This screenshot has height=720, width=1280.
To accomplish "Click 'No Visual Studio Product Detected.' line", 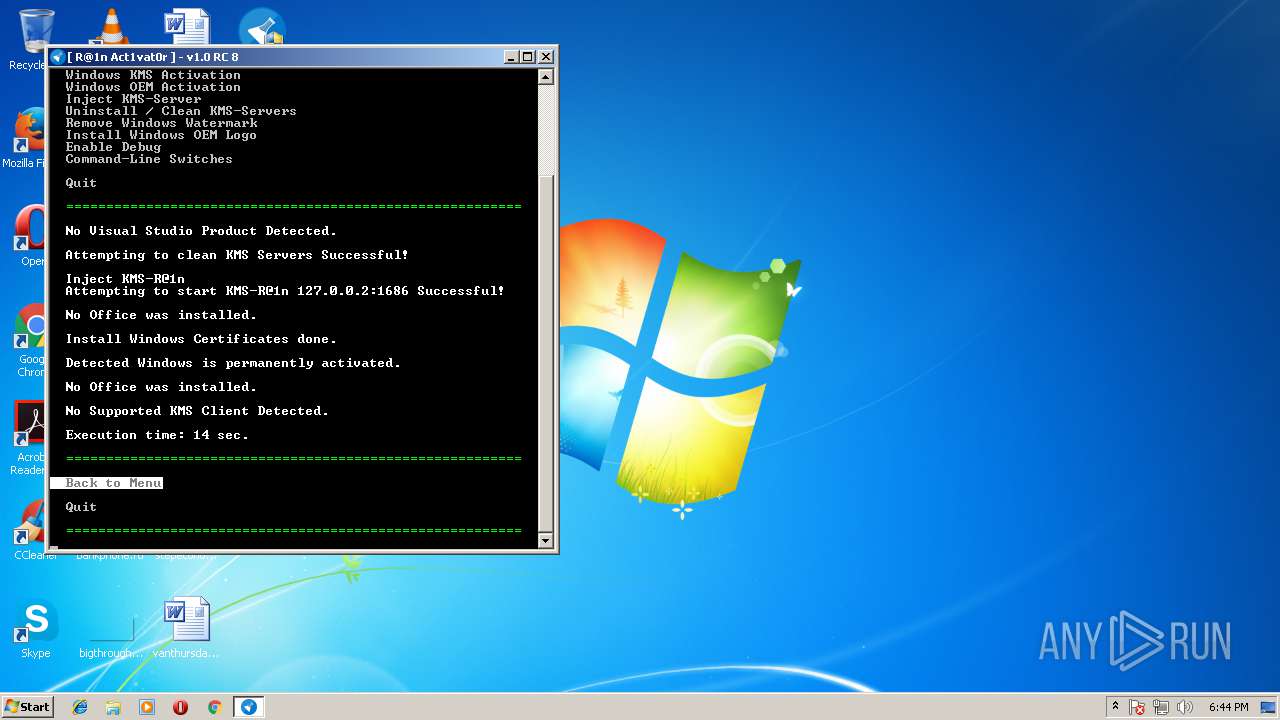I will pos(201,231).
